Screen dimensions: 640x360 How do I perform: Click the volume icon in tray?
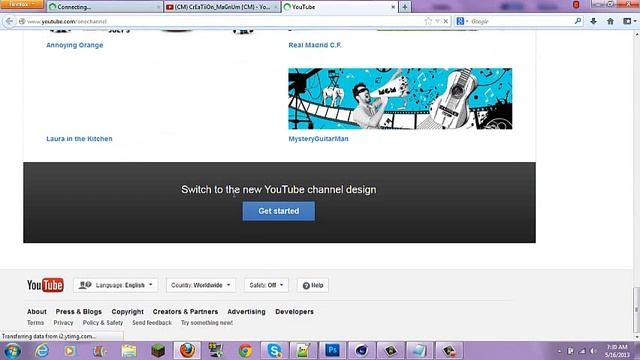(593, 351)
